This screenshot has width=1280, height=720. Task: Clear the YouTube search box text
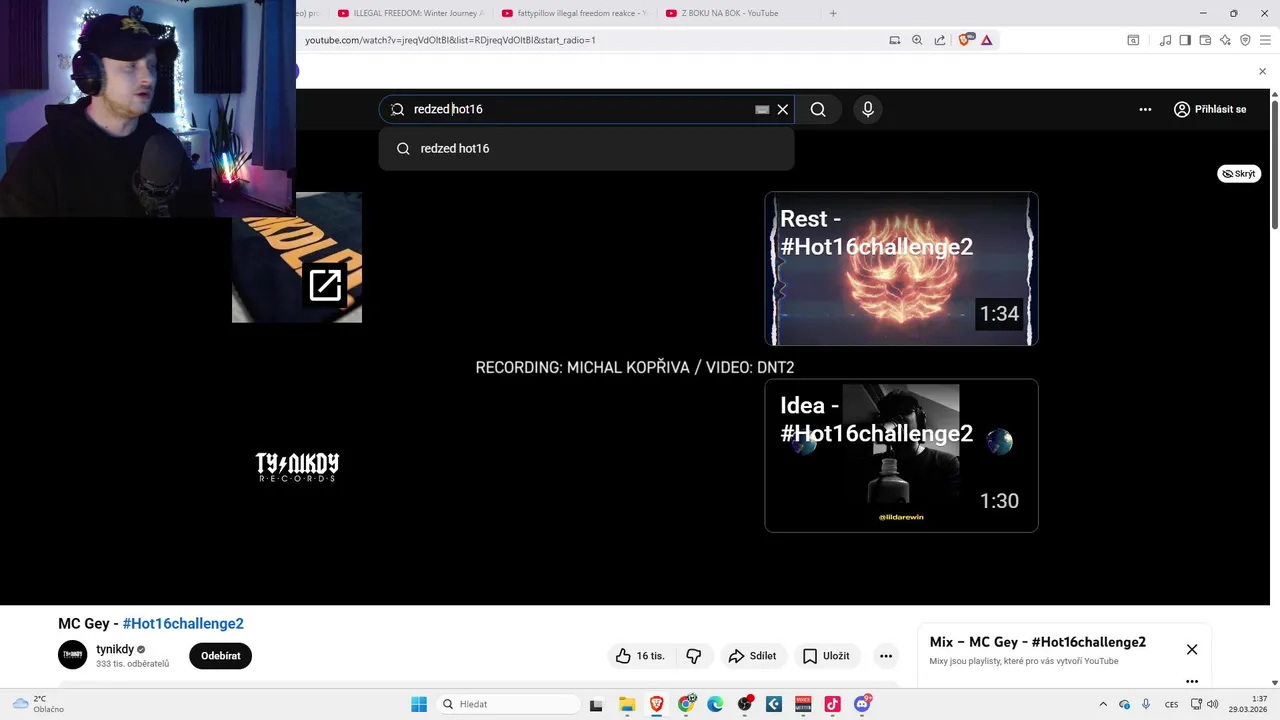pyautogui.click(x=783, y=109)
